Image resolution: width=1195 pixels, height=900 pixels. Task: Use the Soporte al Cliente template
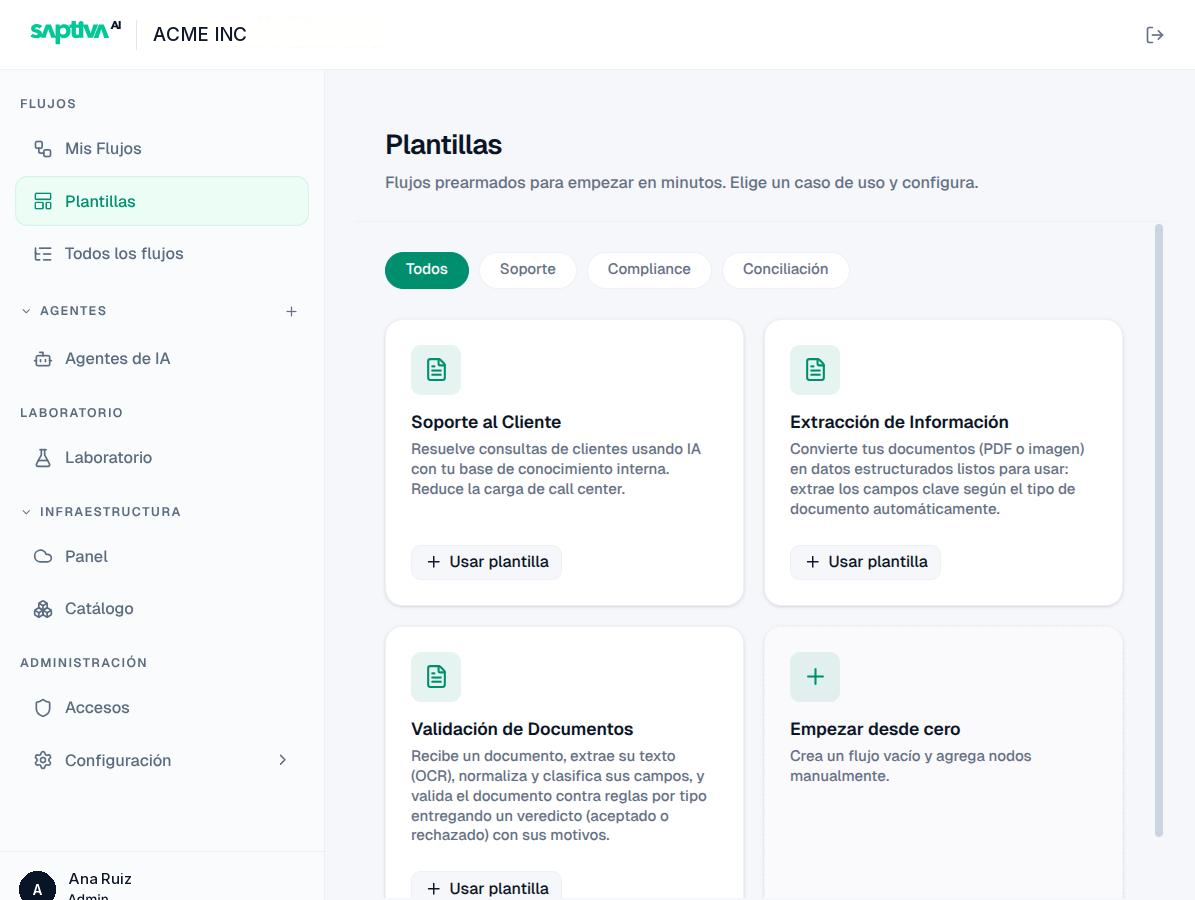(x=486, y=562)
